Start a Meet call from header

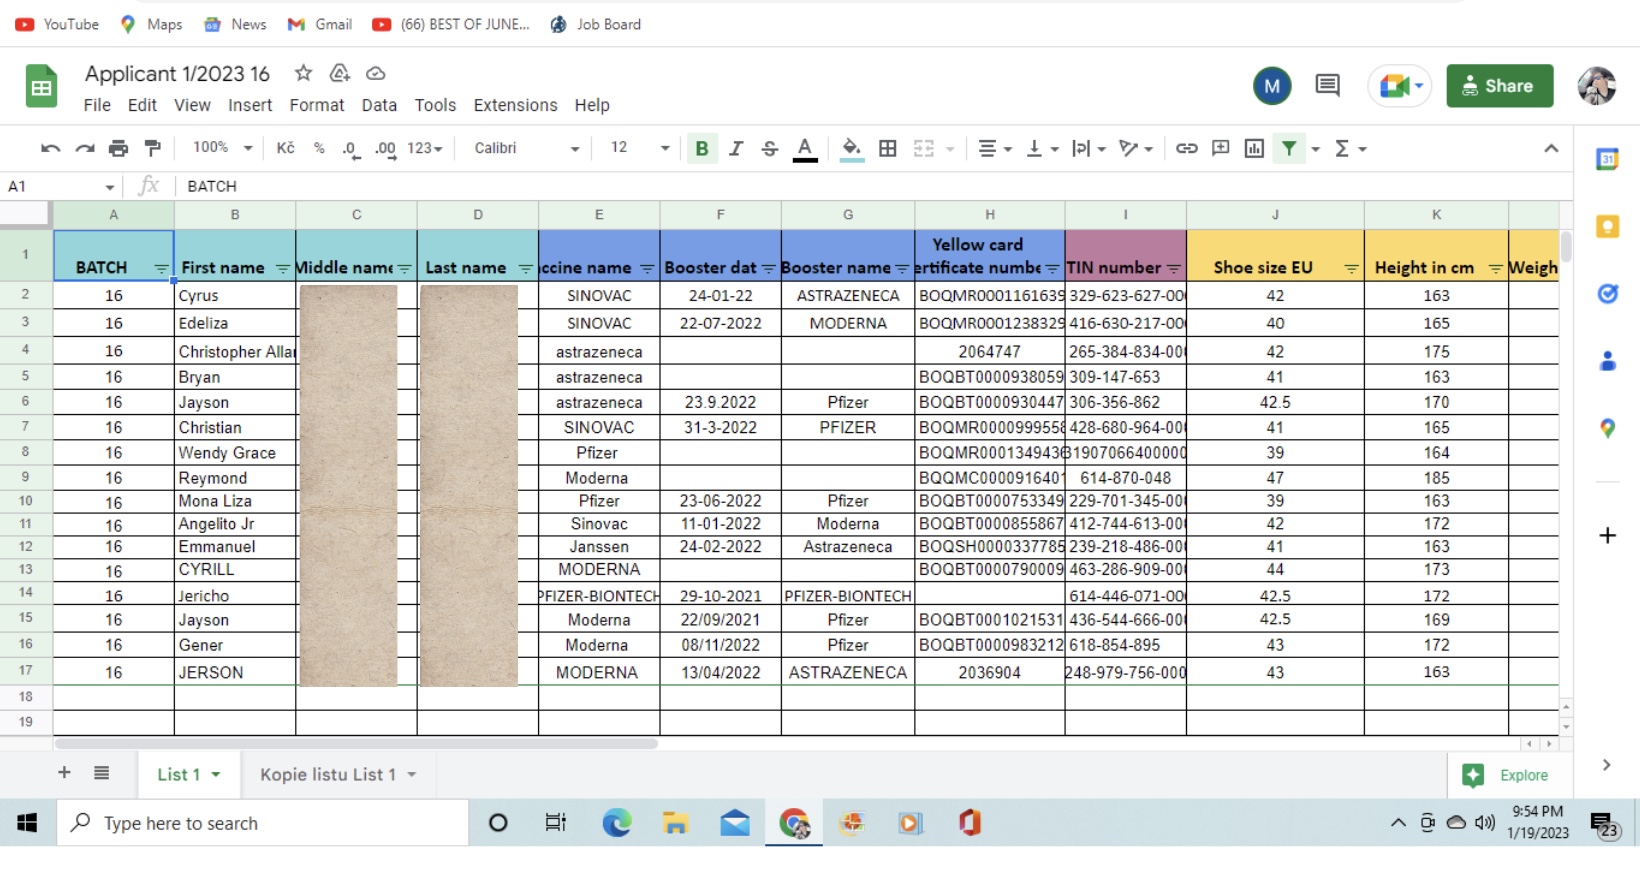[x=1399, y=86]
